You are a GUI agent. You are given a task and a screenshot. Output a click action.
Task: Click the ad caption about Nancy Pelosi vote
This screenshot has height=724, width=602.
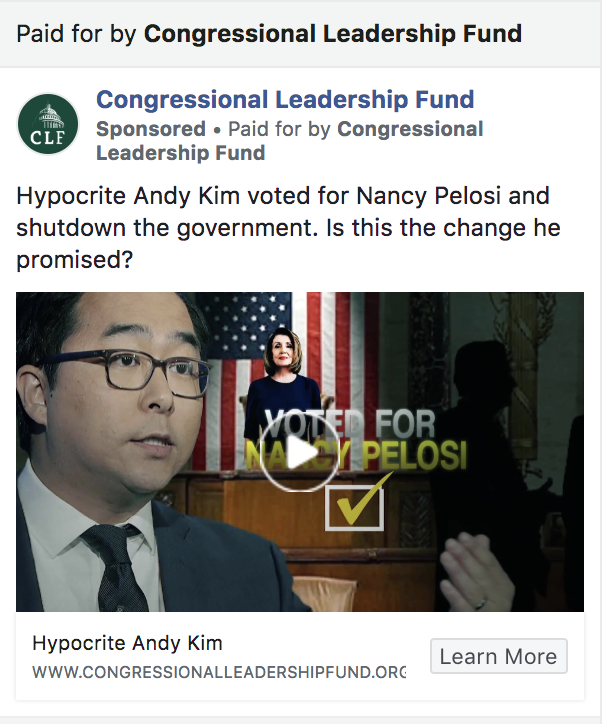(288, 228)
